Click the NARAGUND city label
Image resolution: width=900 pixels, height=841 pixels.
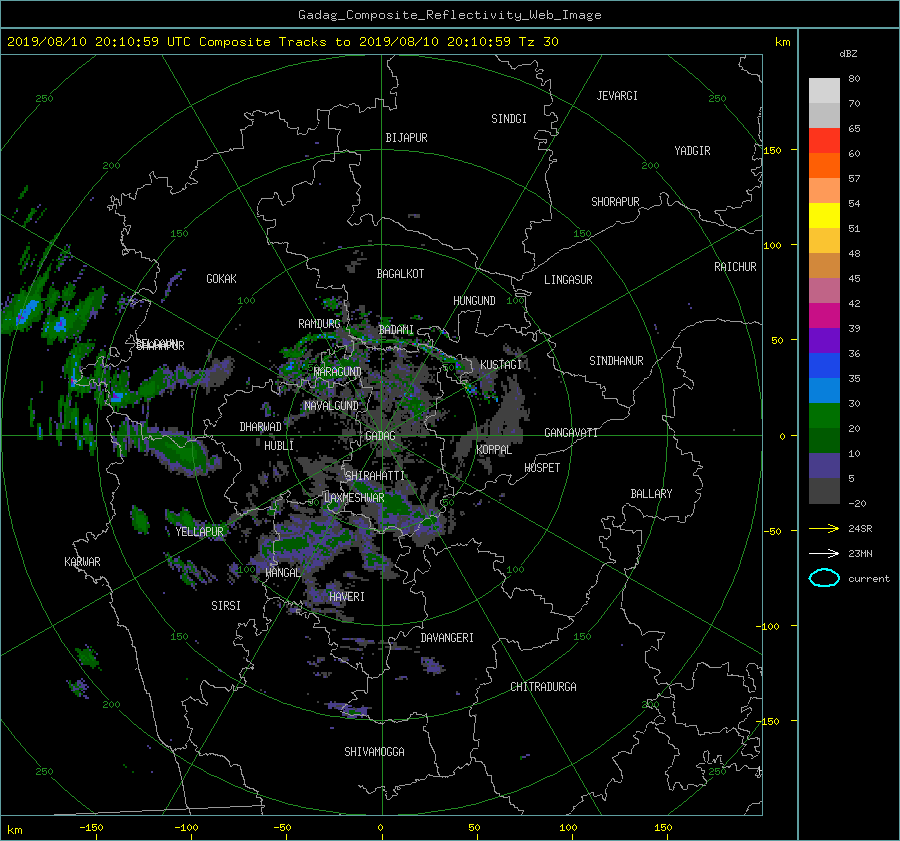pyautogui.click(x=338, y=372)
